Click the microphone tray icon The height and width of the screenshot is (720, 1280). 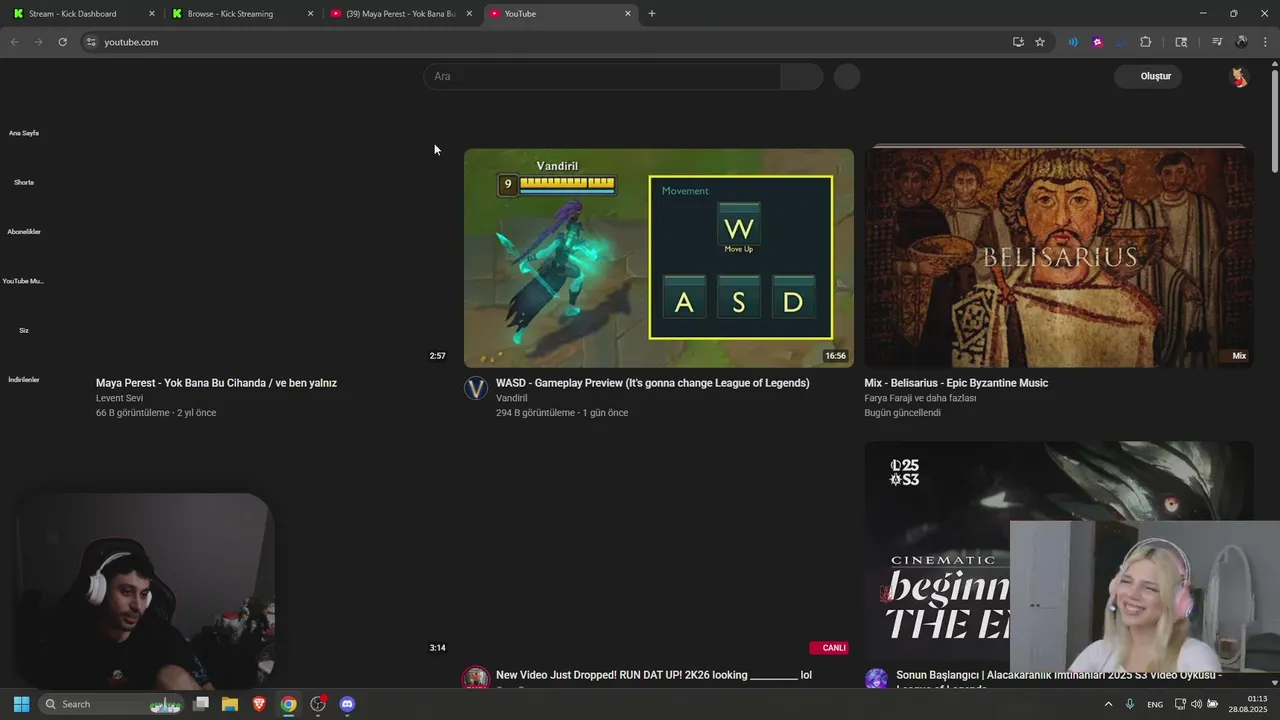(x=1130, y=704)
